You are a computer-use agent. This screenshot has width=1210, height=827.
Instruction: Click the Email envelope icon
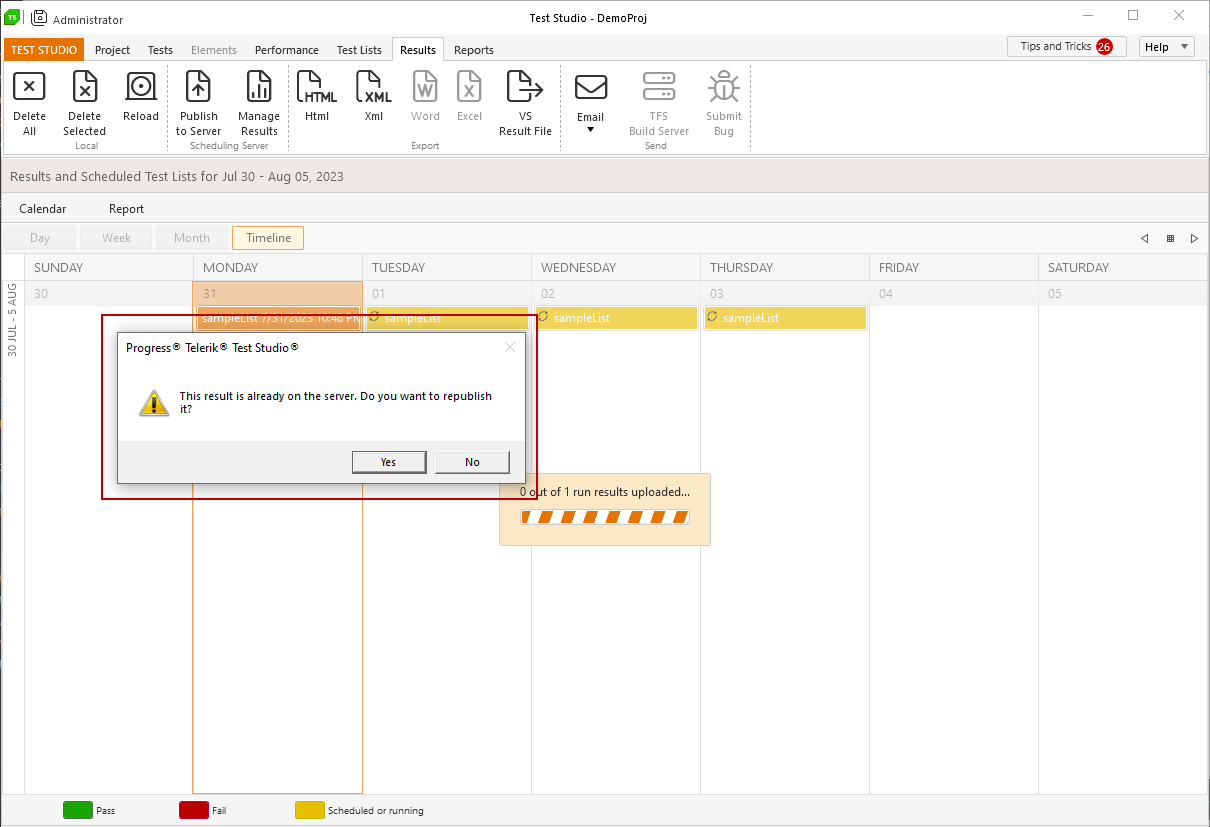pyautogui.click(x=591, y=88)
